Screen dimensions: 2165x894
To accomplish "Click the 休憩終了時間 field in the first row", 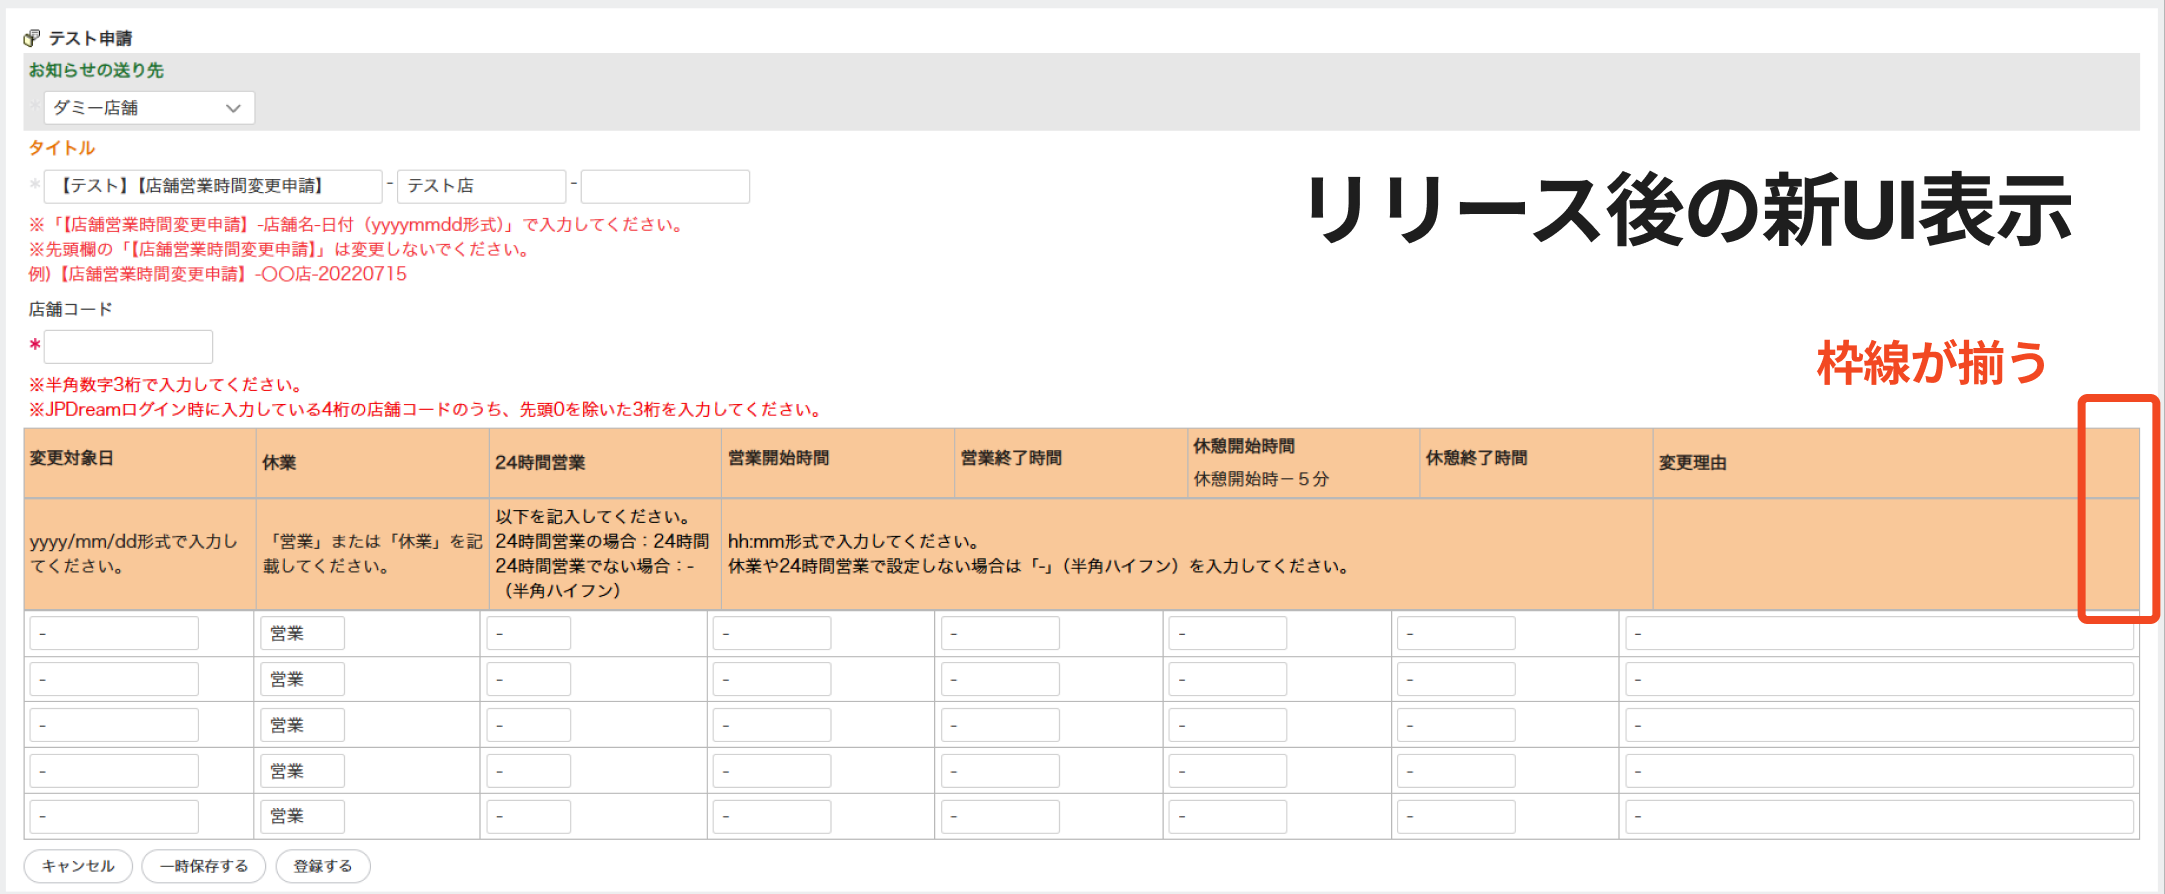I will (1456, 634).
